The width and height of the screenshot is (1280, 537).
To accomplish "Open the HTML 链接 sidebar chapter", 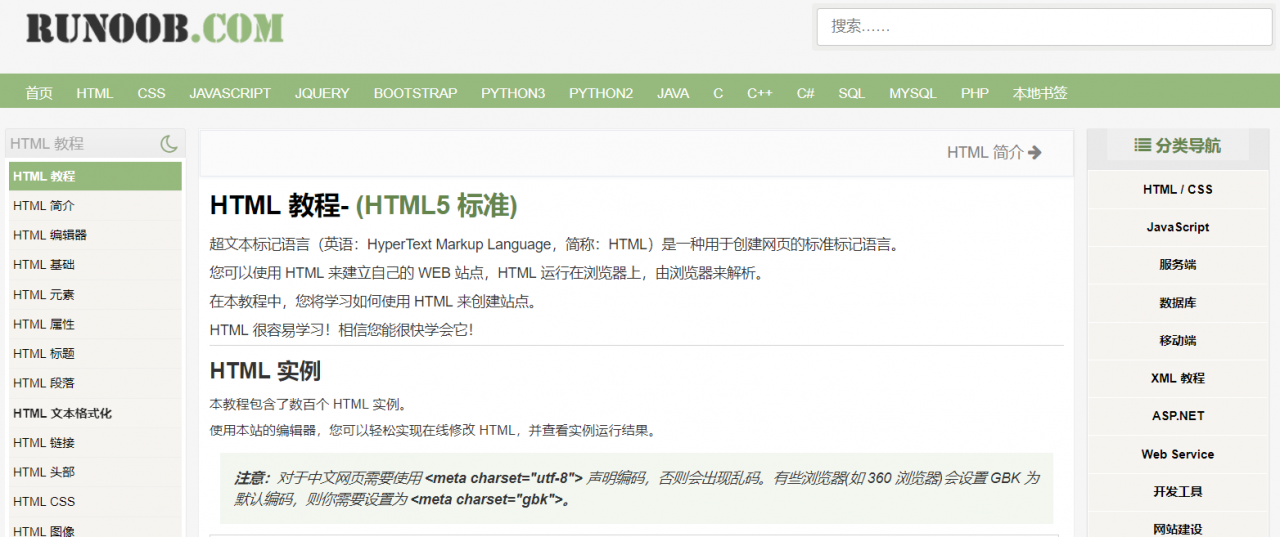I will [x=44, y=443].
